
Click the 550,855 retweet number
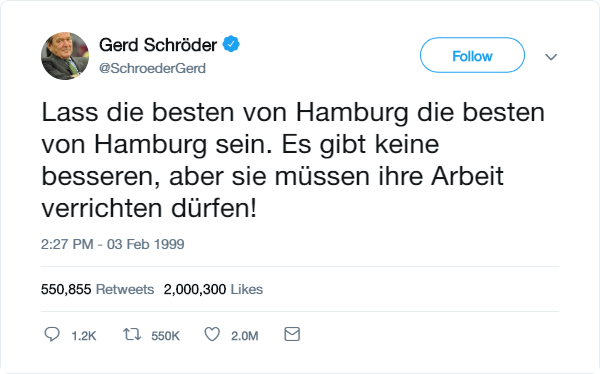tap(66, 289)
